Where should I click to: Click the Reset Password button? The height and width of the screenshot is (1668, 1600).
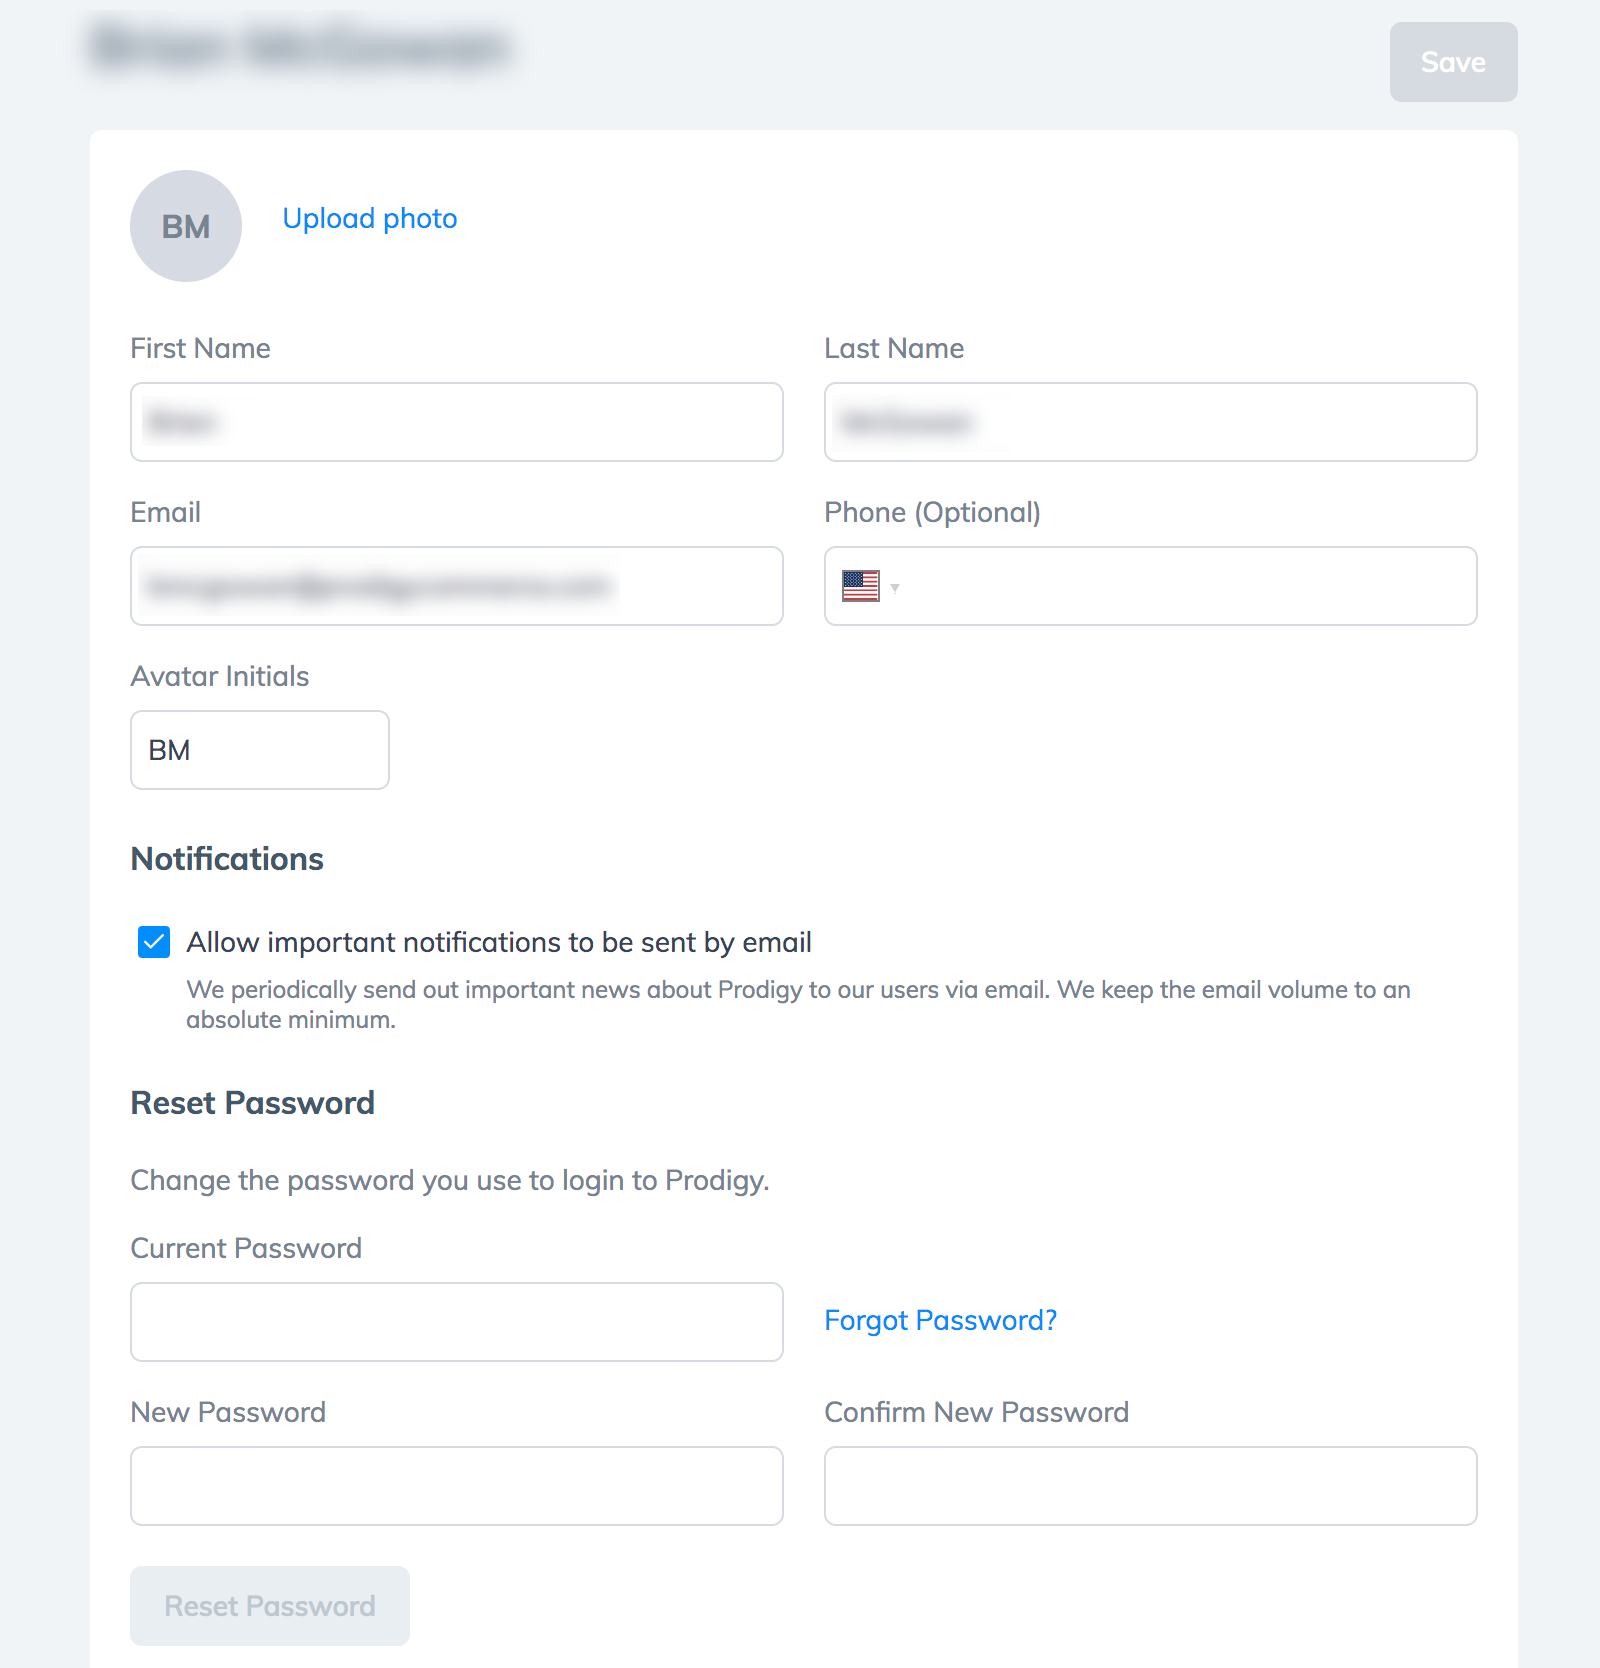coord(270,1606)
